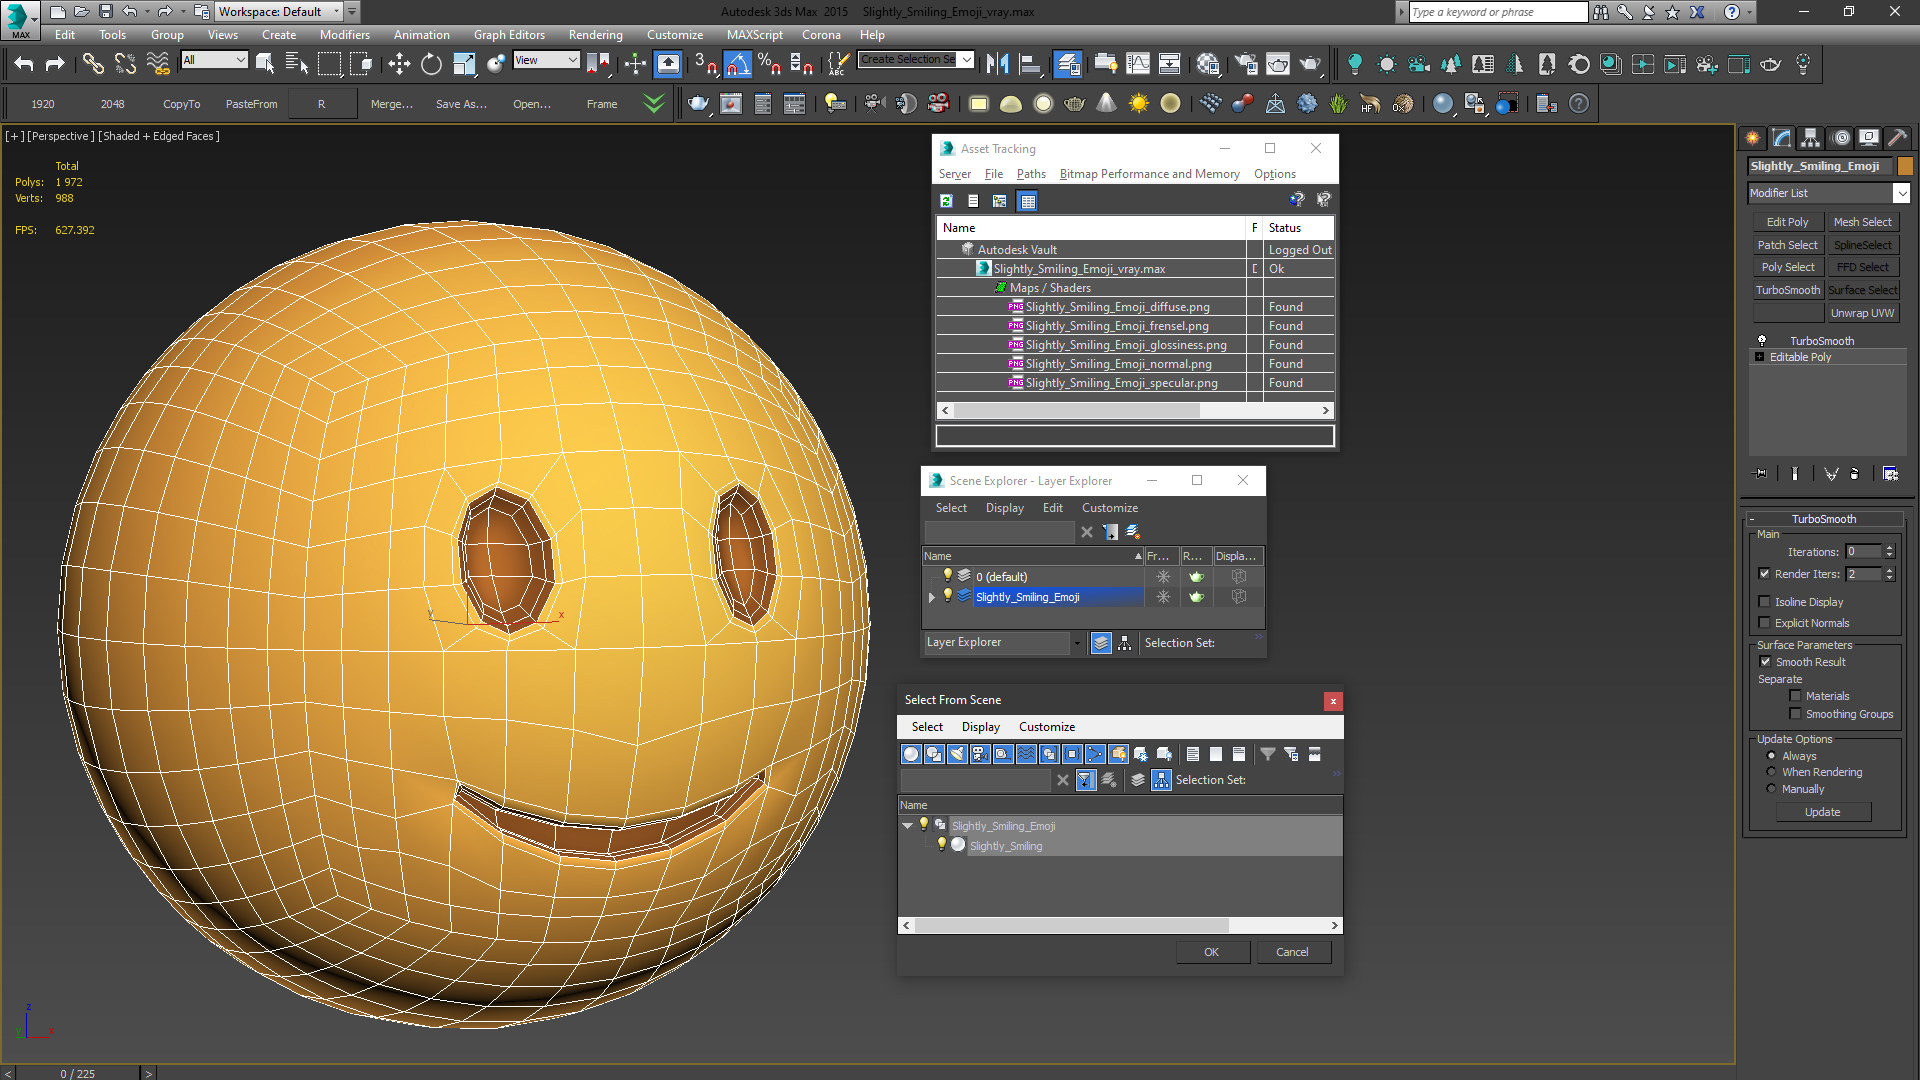The height and width of the screenshot is (1080, 1920).
Task: Enable Isoline Display checkbox
Action: 1765,602
